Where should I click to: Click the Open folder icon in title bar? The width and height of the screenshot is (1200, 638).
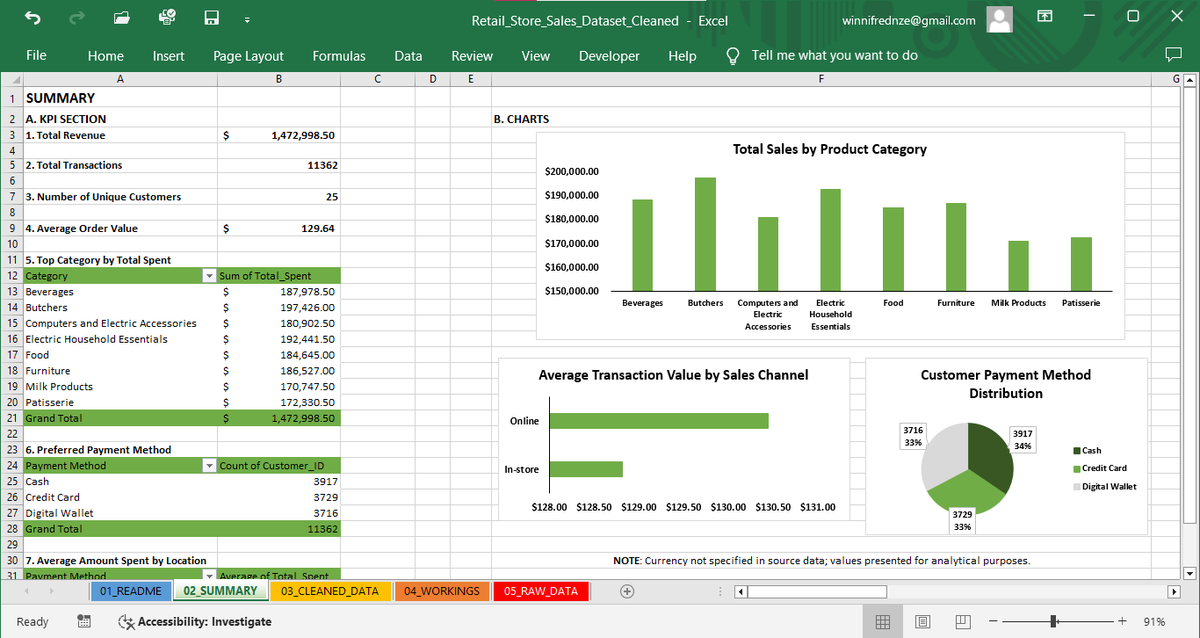pos(121,19)
